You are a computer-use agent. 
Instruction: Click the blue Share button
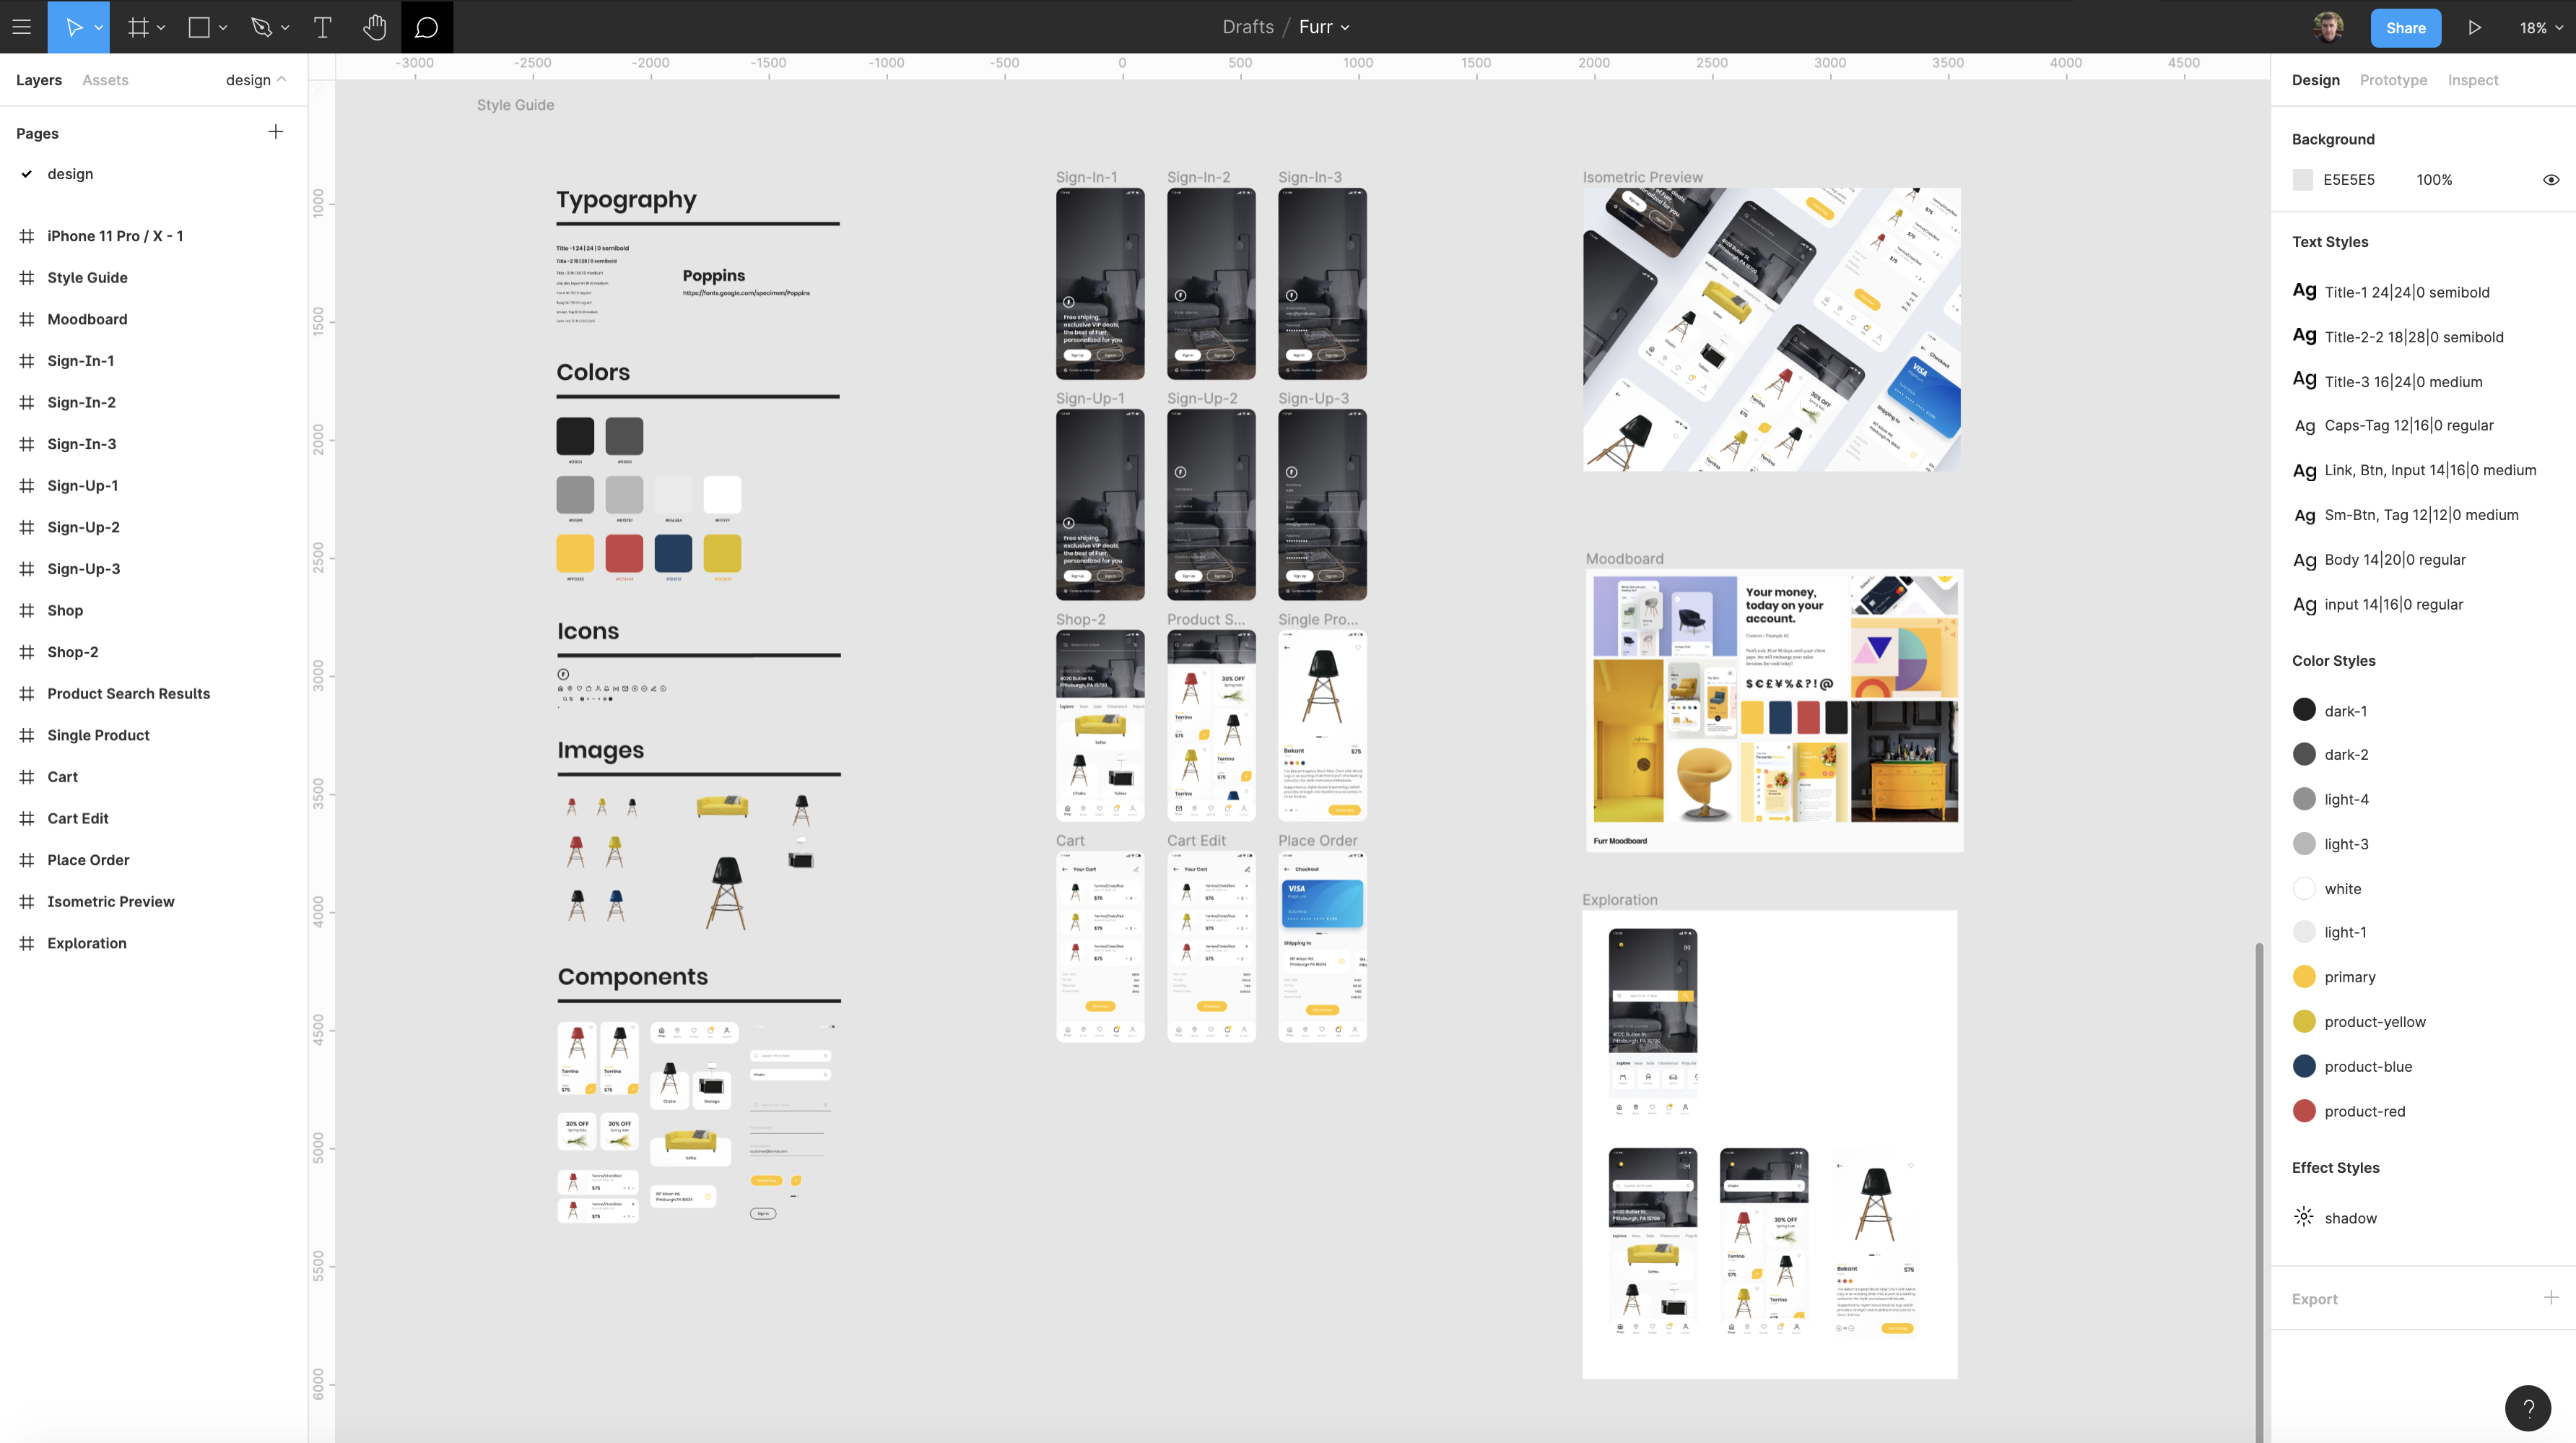2405,28
